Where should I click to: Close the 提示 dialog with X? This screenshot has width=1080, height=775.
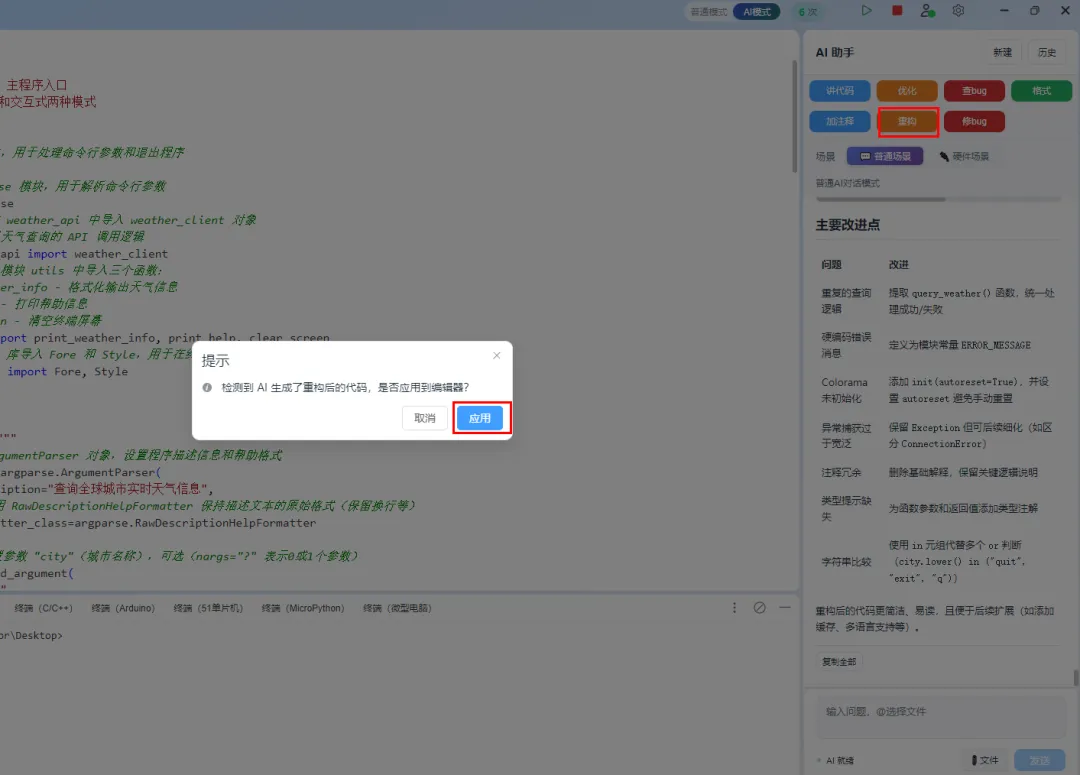[x=497, y=355]
